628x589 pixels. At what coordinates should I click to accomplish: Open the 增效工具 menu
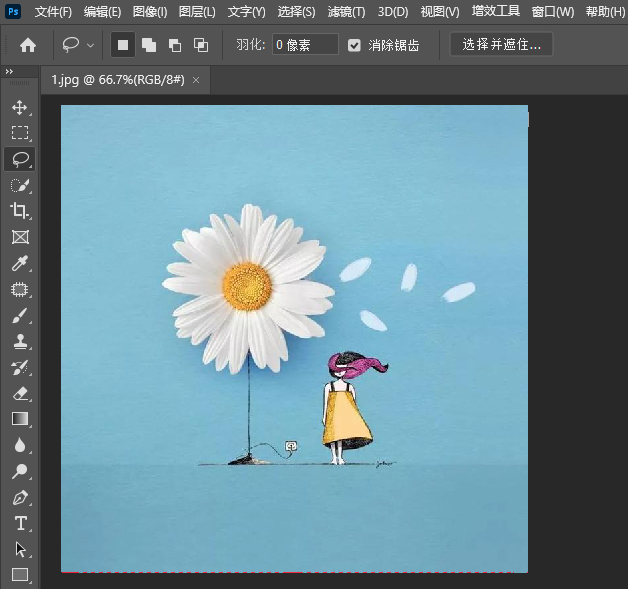click(x=495, y=11)
